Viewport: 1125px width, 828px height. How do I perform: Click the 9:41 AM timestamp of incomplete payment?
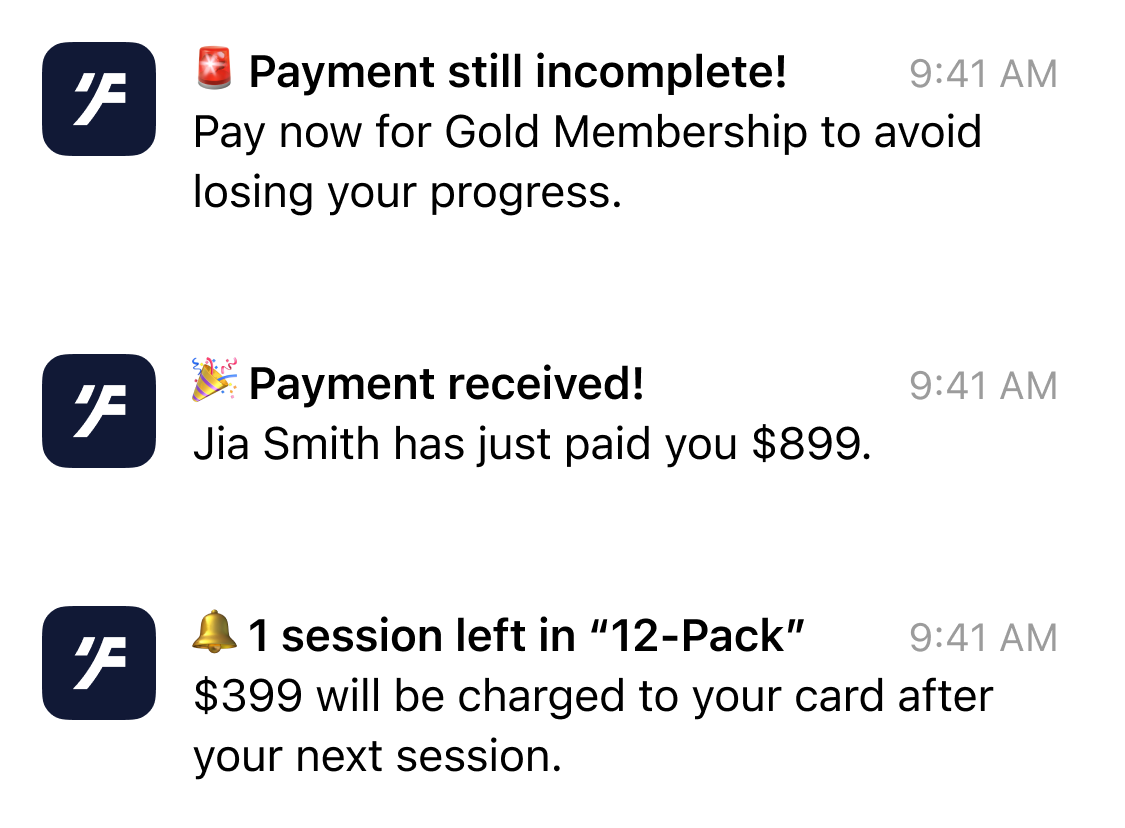pyautogui.click(x=983, y=73)
